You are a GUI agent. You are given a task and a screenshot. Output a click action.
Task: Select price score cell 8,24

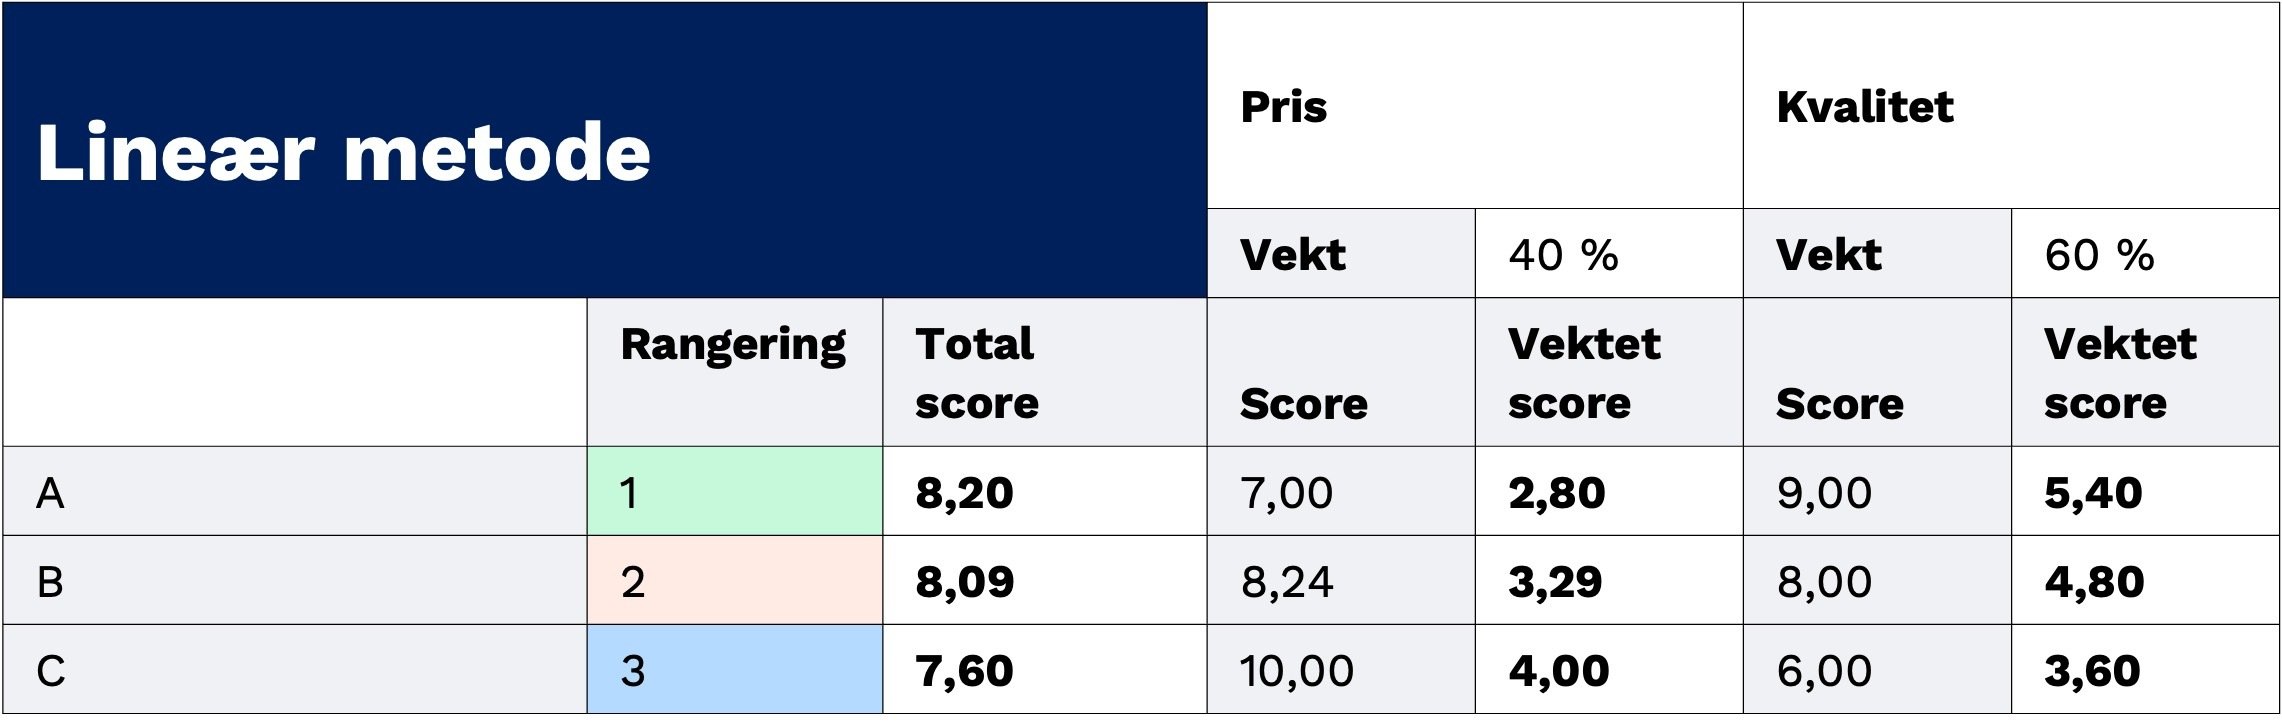1287,582
